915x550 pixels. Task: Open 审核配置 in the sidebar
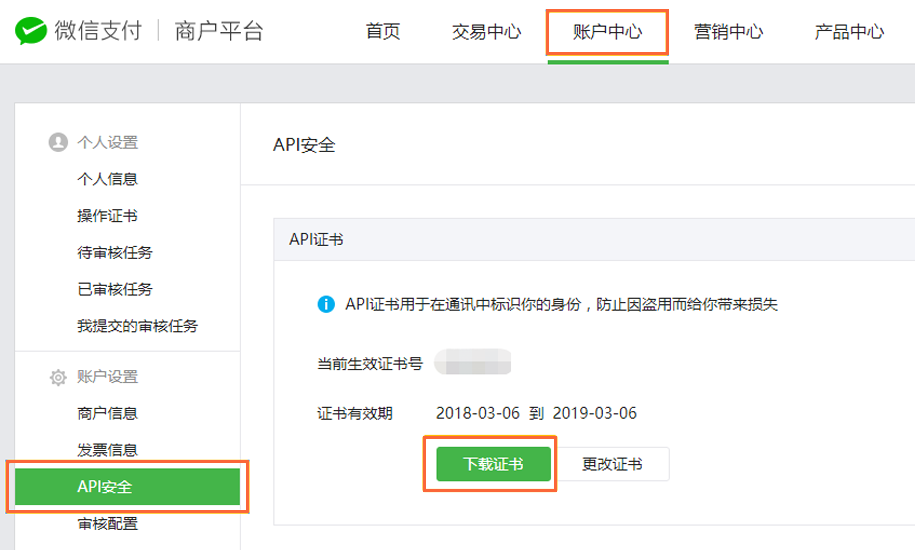click(107, 523)
